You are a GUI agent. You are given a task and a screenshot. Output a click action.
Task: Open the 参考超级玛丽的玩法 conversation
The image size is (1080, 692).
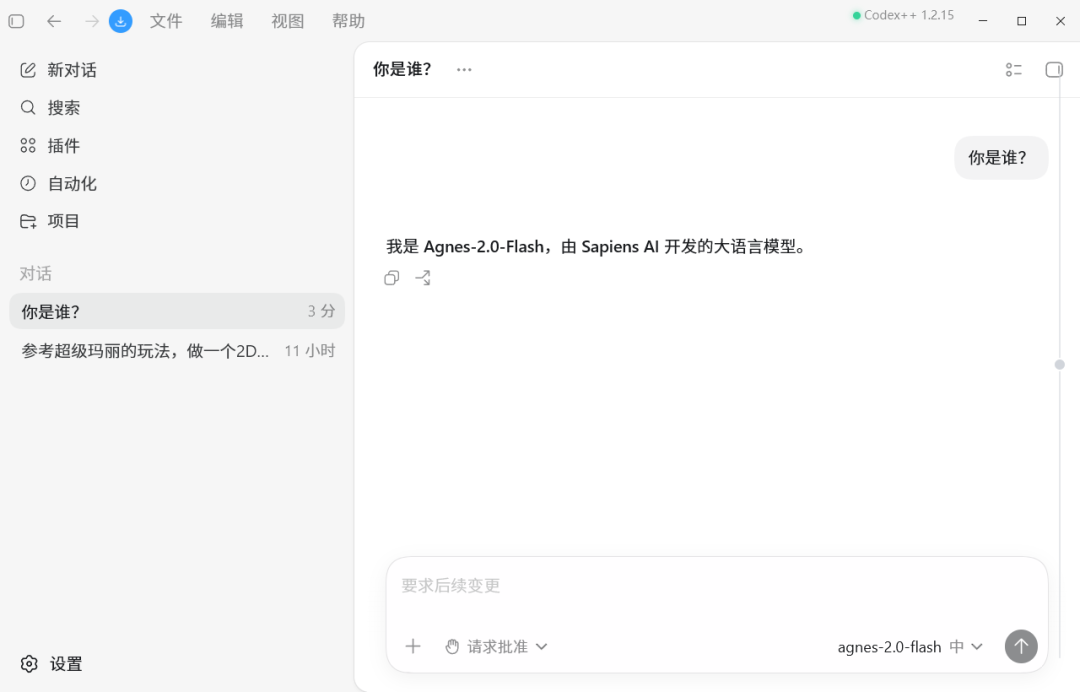(177, 351)
